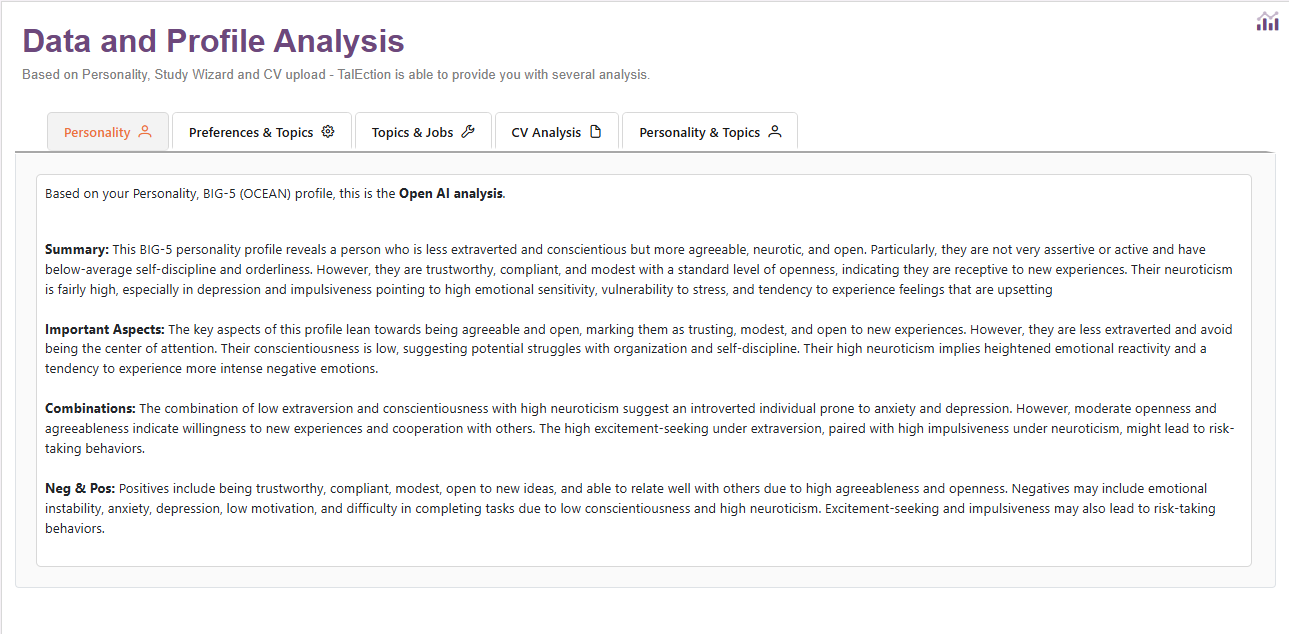Click the bold Important Aspects: label

tap(105, 329)
